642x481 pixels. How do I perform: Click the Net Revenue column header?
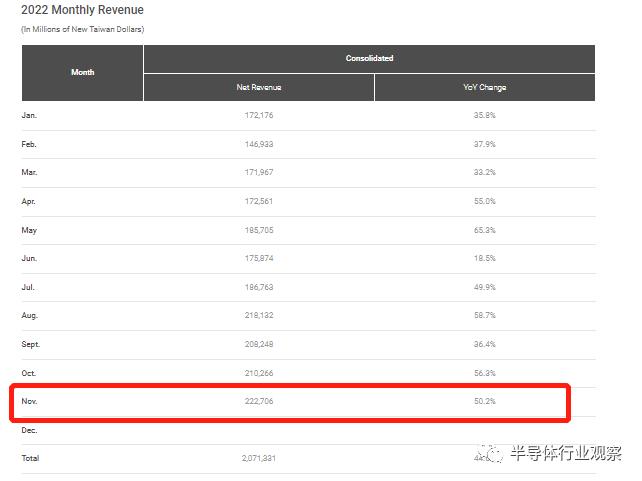coord(258,88)
